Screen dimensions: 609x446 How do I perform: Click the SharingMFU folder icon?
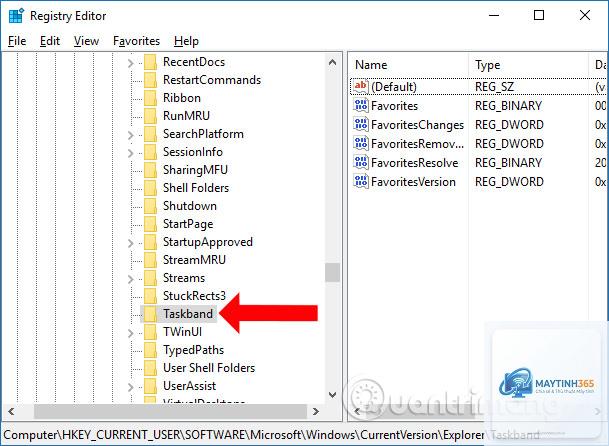click(x=150, y=170)
